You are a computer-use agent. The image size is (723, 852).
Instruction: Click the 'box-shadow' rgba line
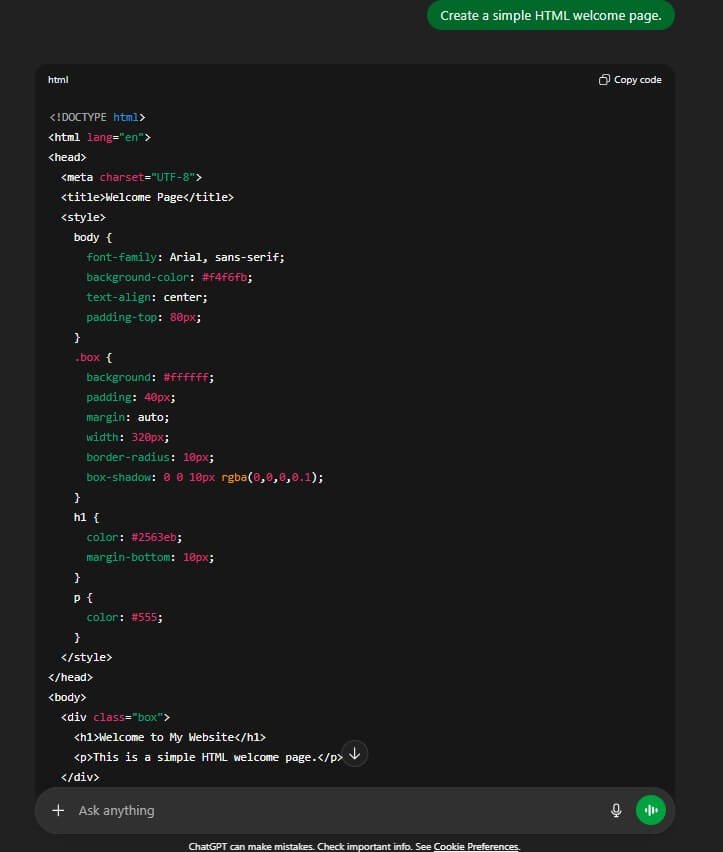205,477
